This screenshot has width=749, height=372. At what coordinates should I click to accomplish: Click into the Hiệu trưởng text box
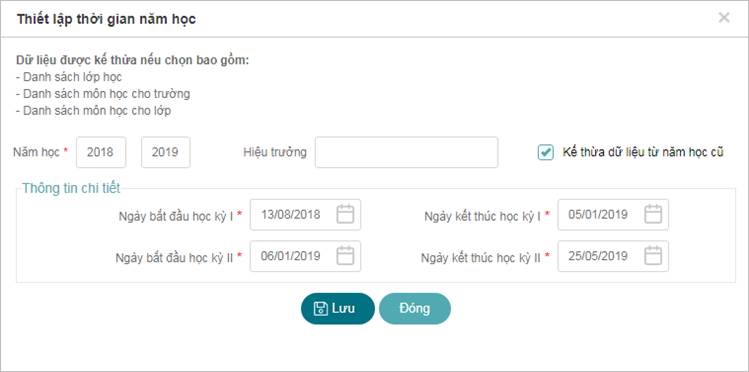point(407,152)
